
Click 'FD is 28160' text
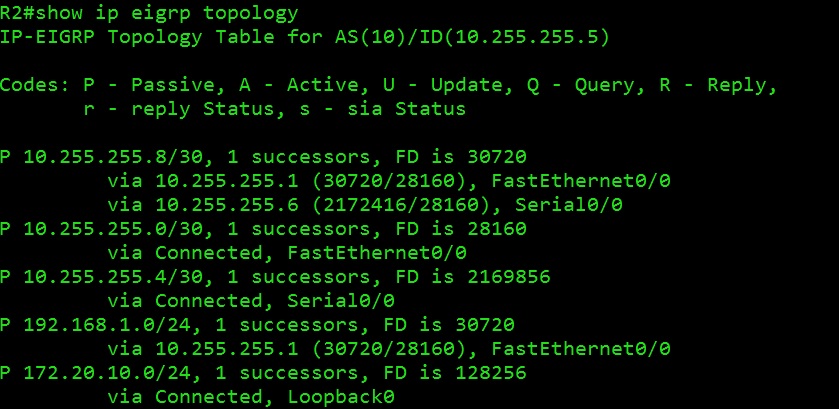pos(461,229)
